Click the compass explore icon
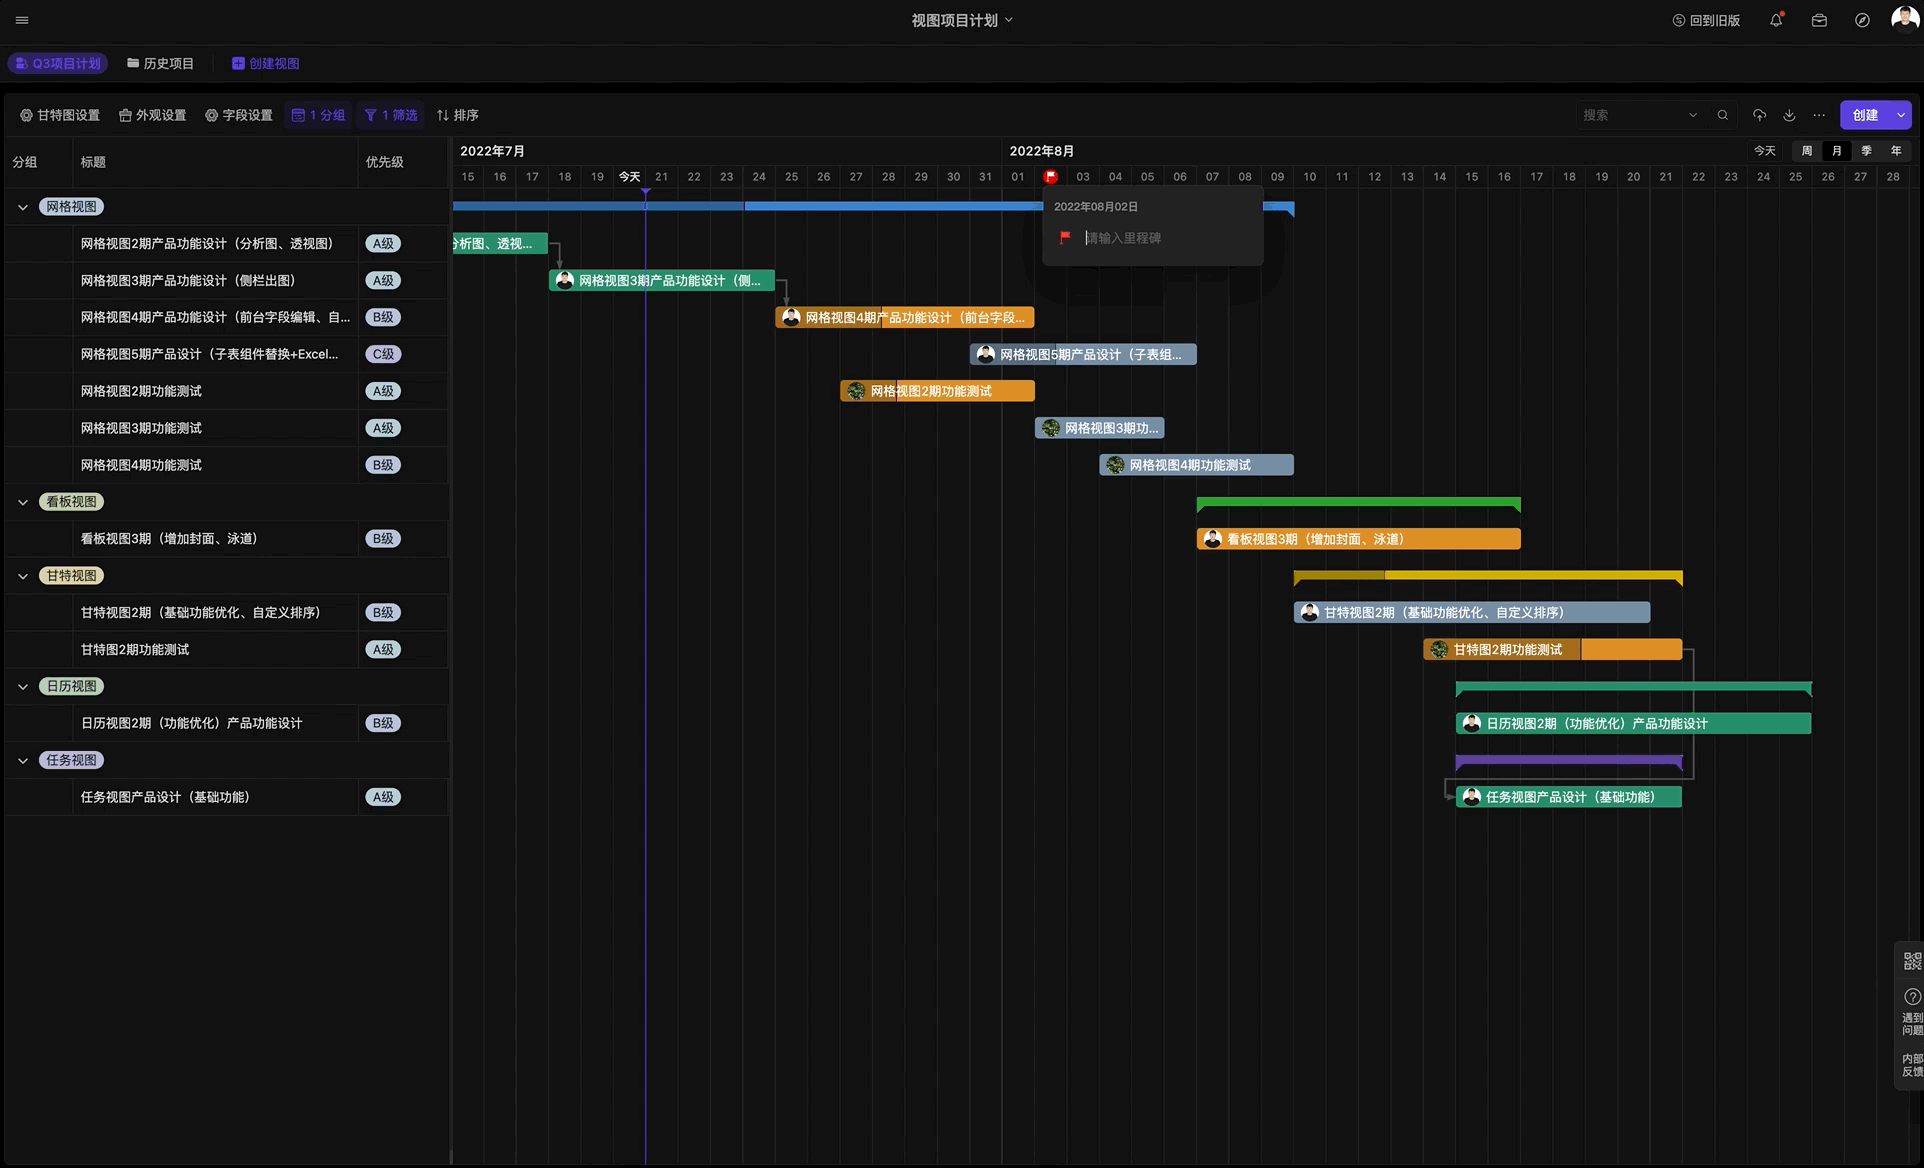The height and width of the screenshot is (1168, 1924). pyautogui.click(x=1862, y=20)
